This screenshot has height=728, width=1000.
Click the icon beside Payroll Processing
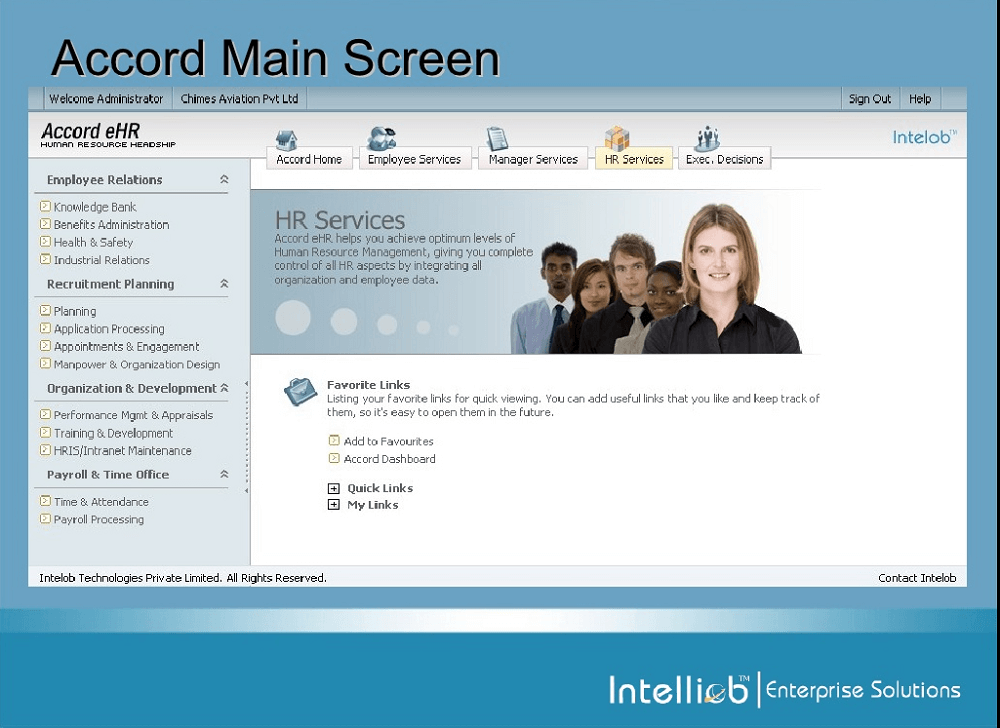(45, 519)
